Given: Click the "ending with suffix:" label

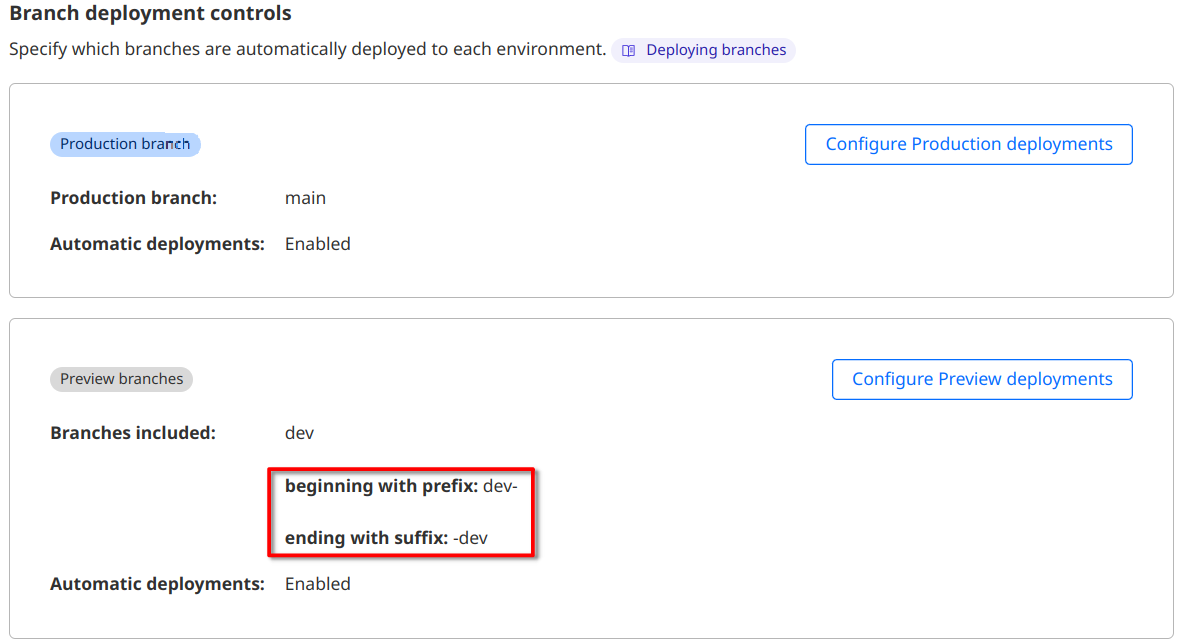Looking at the screenshot, I should 366,539.
